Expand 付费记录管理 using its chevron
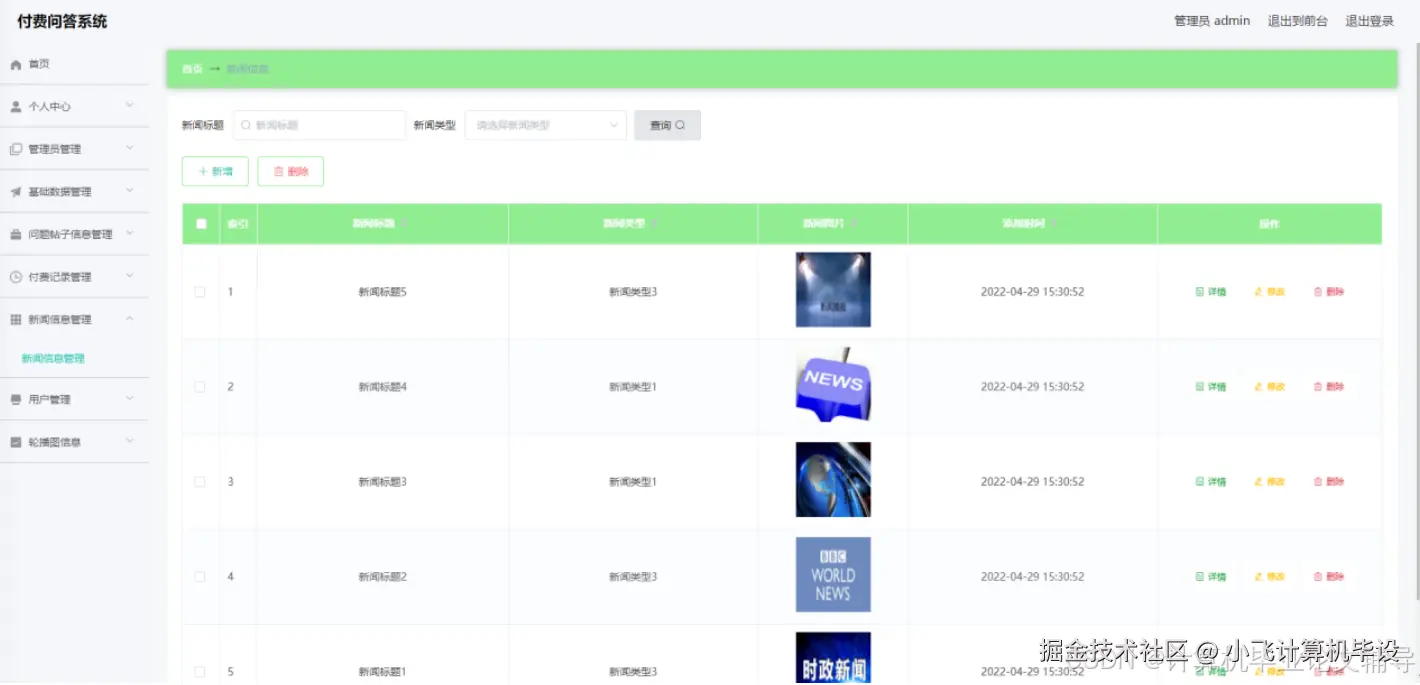The width and height of the screenshot is (1420, 685). coord(130,276)
